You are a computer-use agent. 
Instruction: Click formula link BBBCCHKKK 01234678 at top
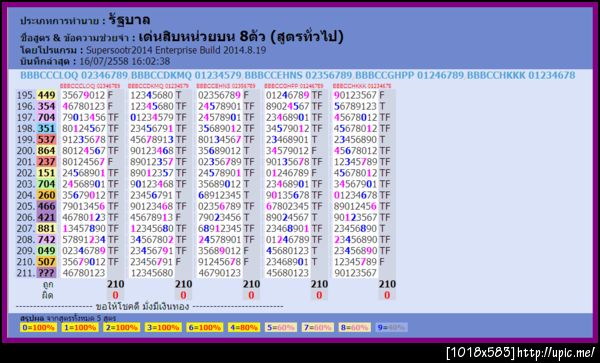[x=521, y=75]
